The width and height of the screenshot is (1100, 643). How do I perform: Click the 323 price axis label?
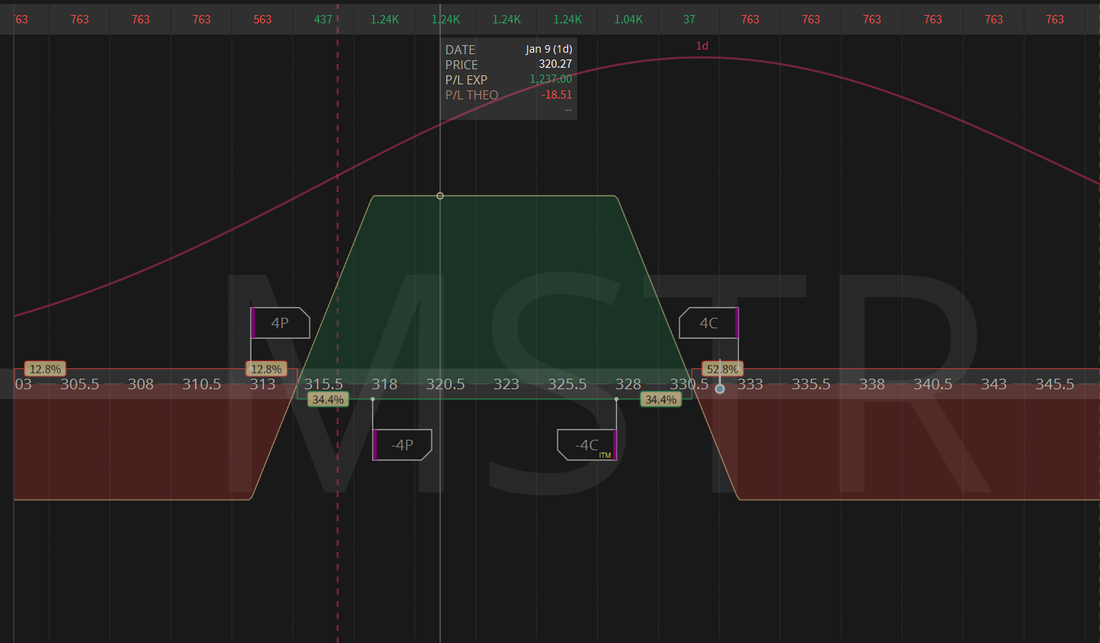coord(507,384)
